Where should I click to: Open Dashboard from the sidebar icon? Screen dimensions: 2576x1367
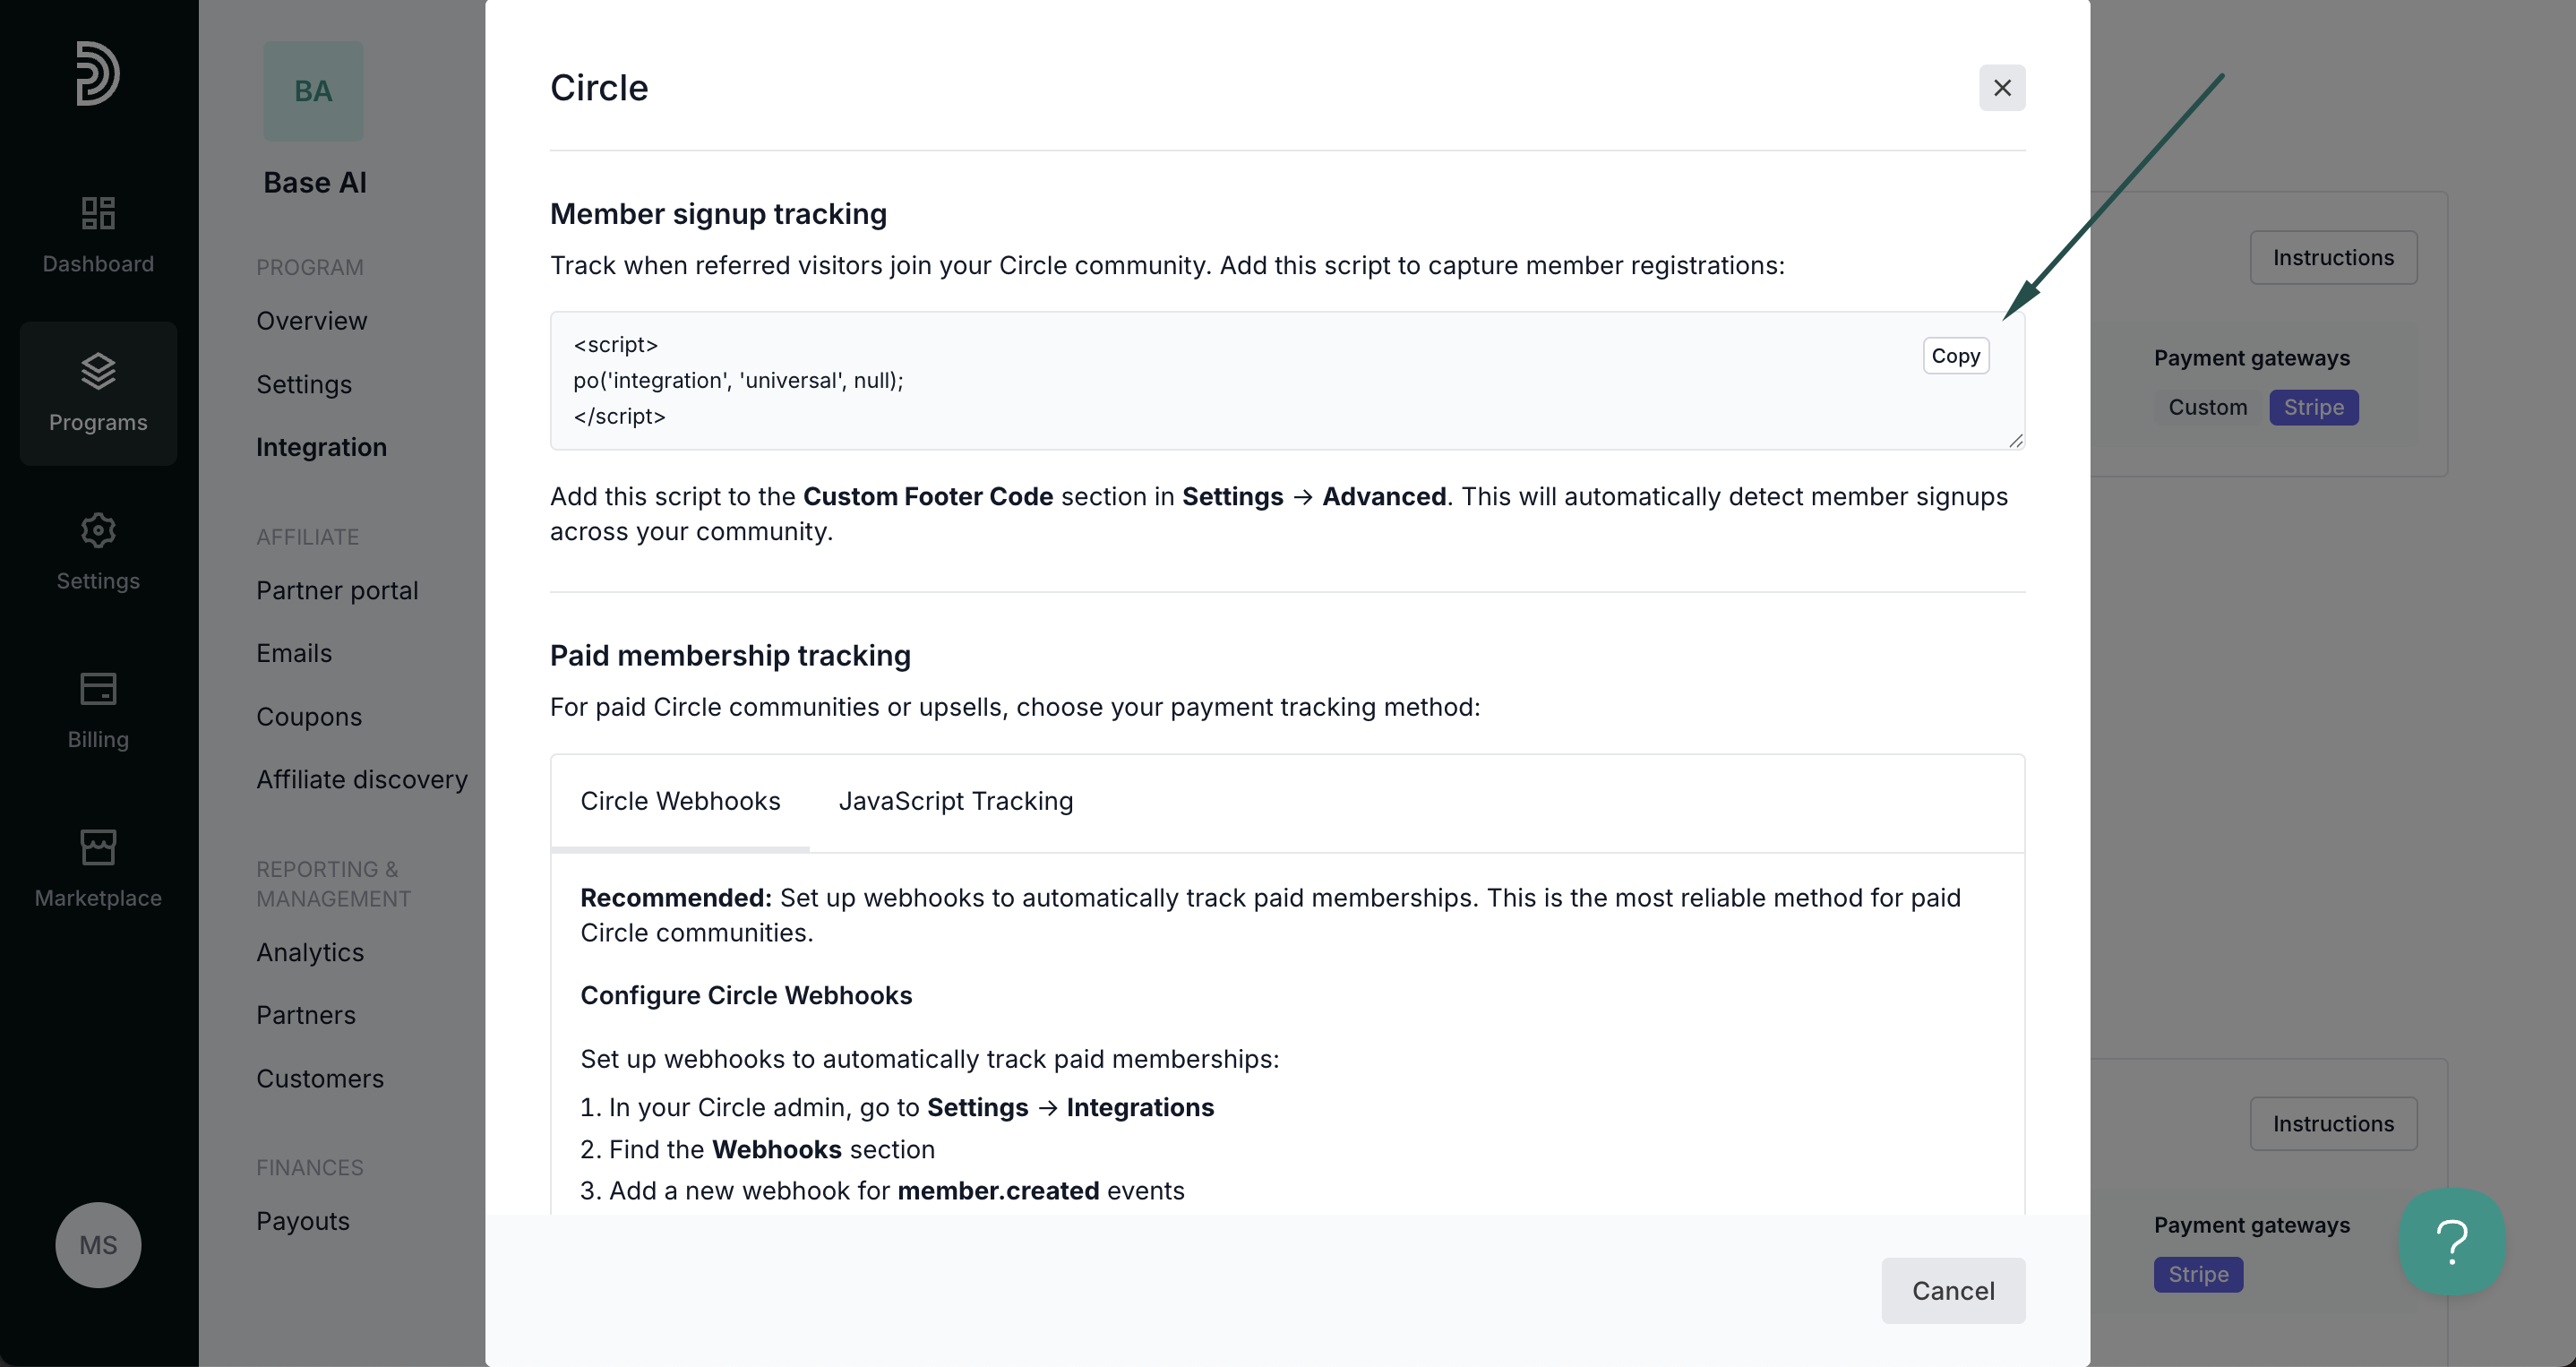point(98,234)
